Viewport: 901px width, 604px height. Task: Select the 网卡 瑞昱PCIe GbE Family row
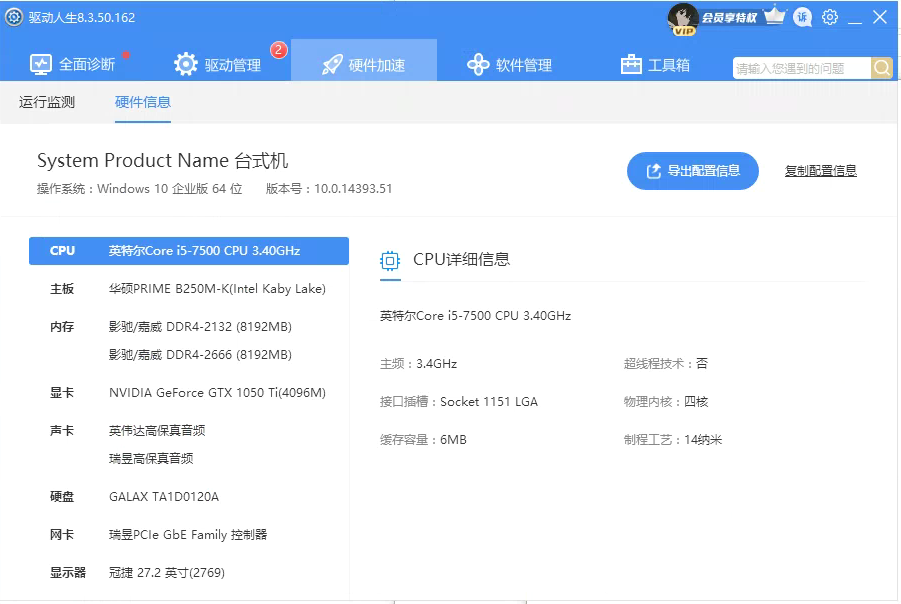click(189, 534)
